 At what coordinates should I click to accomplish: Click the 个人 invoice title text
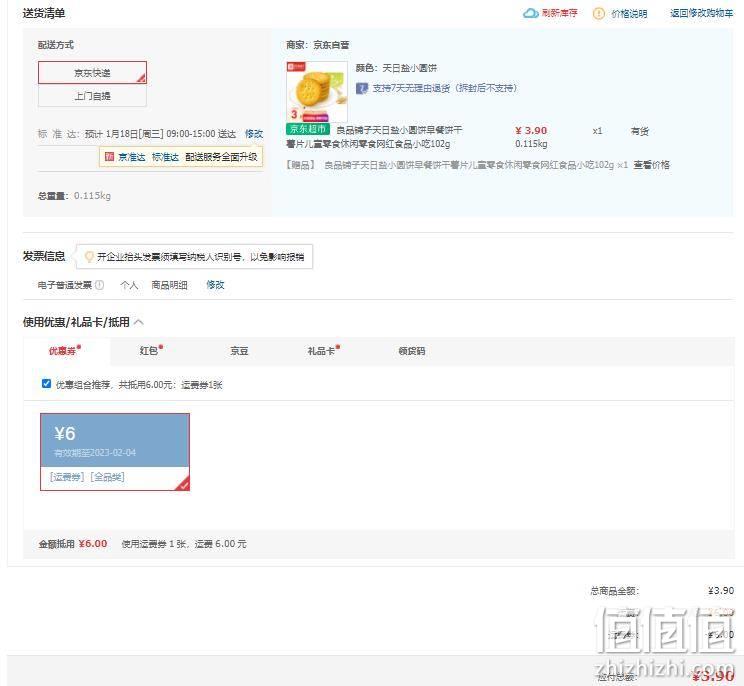129,285
